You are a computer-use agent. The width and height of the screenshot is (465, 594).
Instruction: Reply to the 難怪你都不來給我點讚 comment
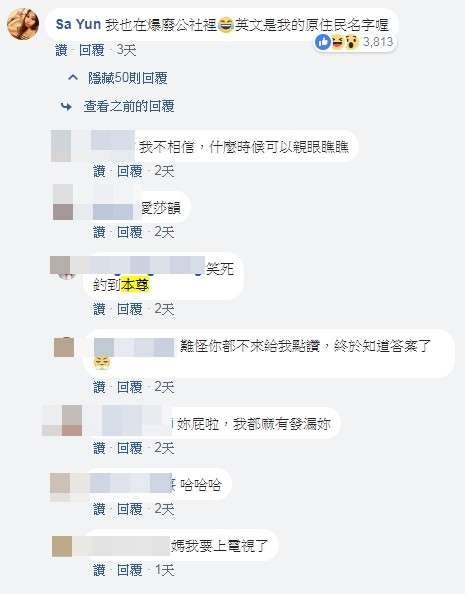130,387
